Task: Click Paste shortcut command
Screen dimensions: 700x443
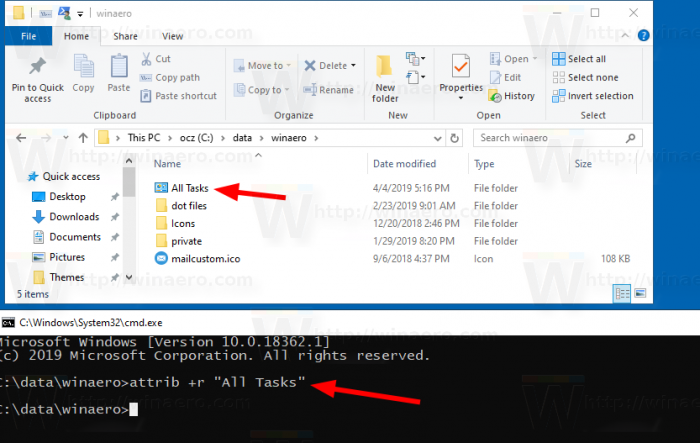Action: click(179, 96)
